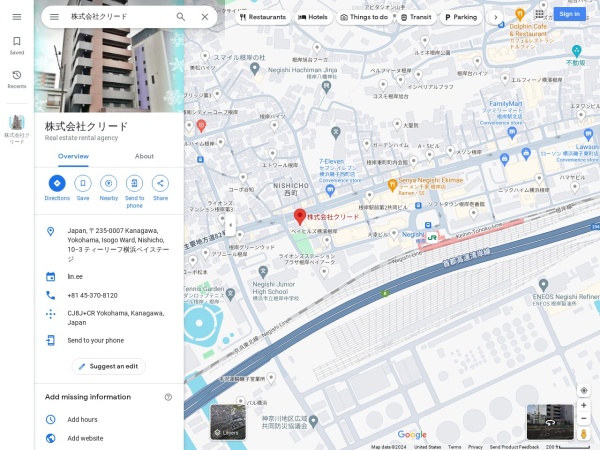Show your location button on map
600x450 pixels.
[584, 390]
